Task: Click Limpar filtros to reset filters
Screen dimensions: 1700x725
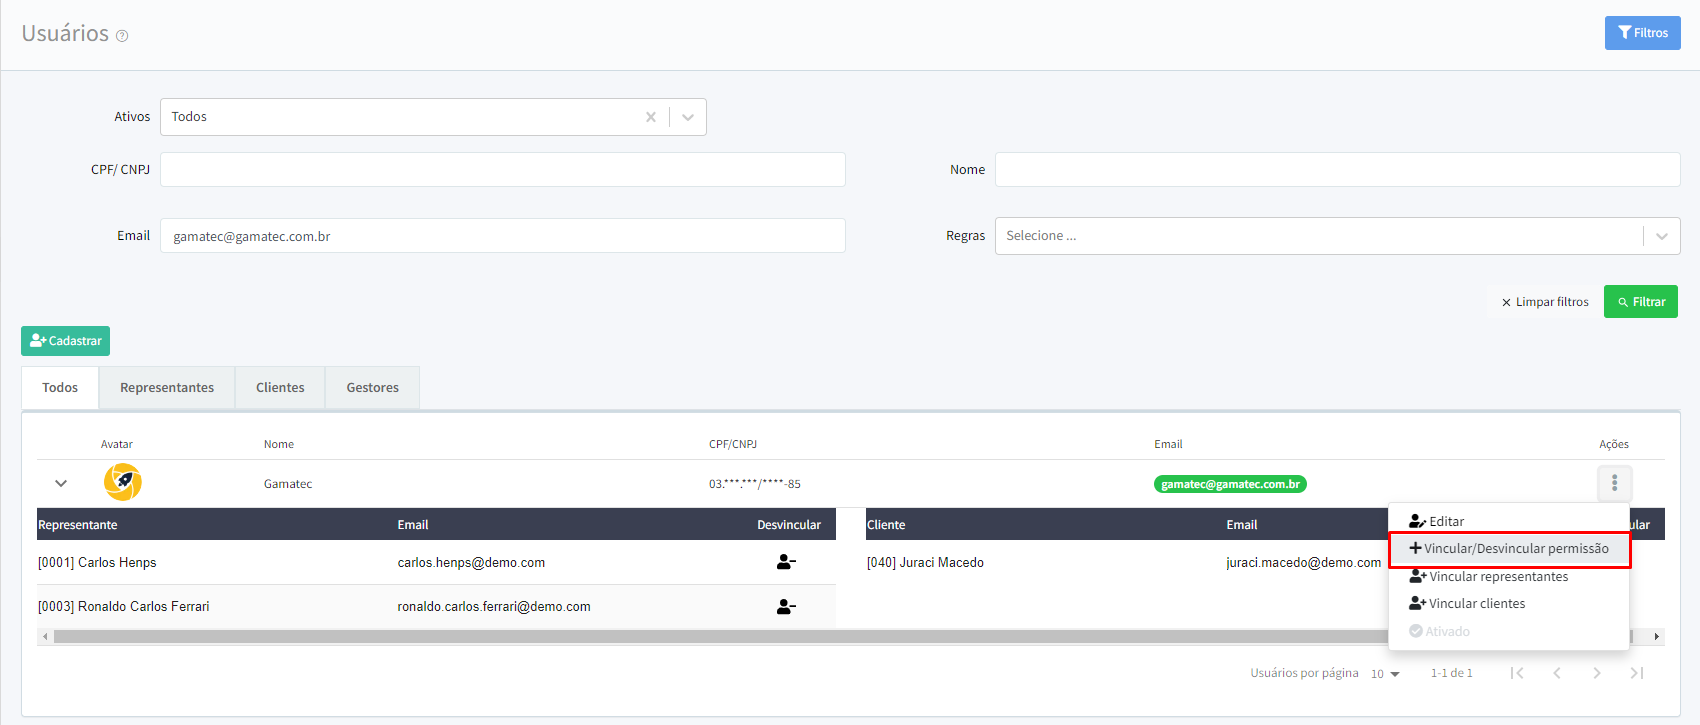Action: 1545,302
